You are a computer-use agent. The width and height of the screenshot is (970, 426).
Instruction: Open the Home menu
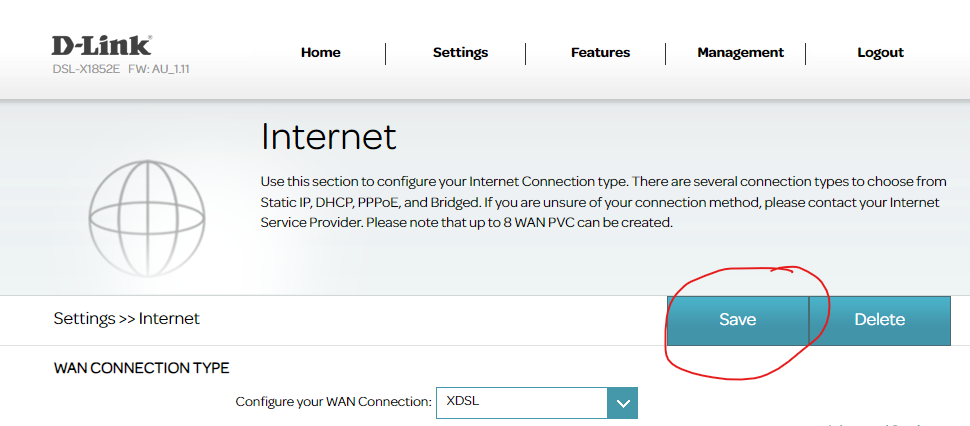point(320,53)
